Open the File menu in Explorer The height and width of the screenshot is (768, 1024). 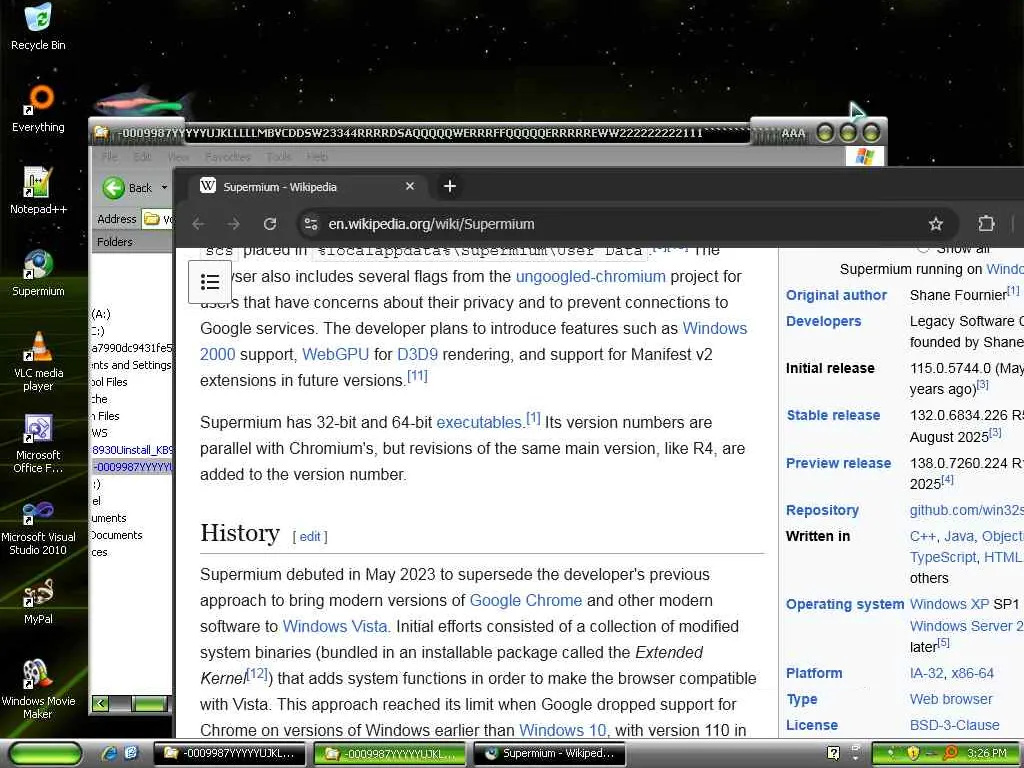tap(110, 157)
